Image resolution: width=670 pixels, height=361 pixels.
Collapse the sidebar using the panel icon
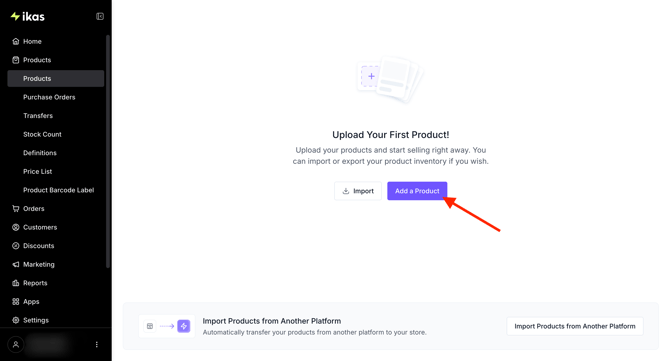click(100, 16)
